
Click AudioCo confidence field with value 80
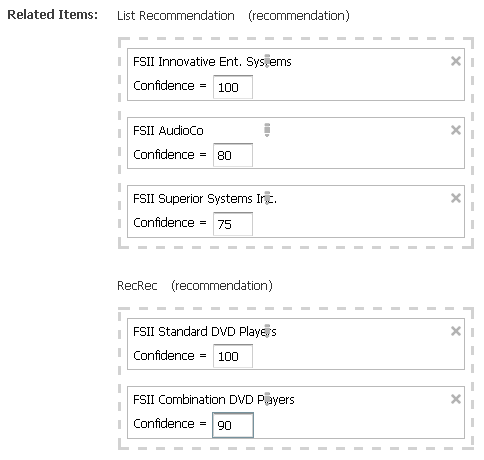233,155
